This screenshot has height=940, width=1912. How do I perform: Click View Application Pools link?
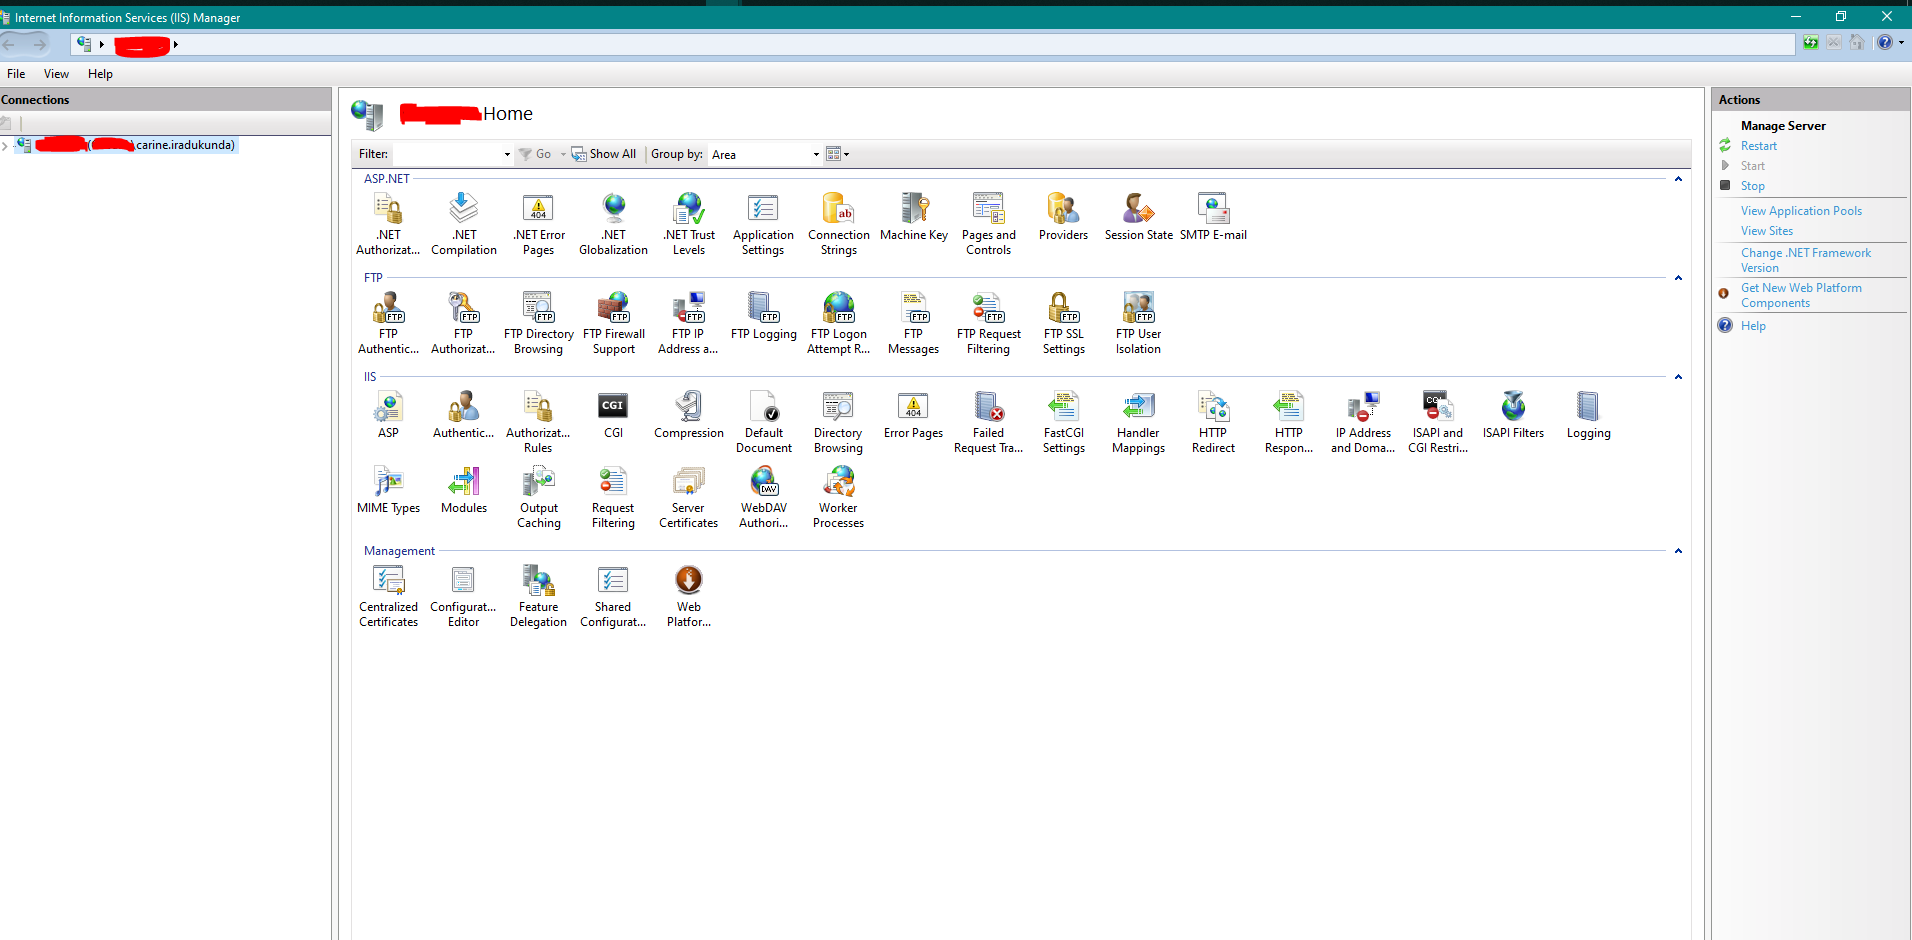tap(1801, 211)
